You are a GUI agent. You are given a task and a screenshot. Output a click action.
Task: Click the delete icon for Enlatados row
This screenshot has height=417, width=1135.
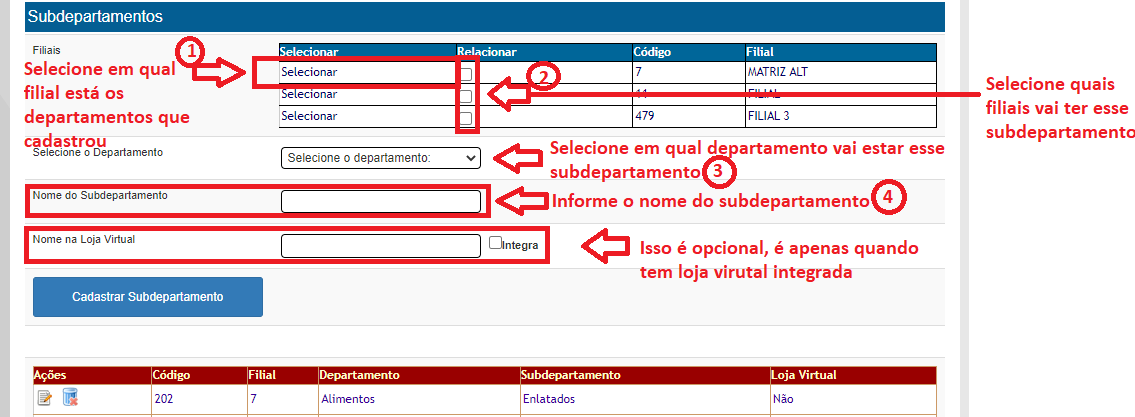pos(70,398)
